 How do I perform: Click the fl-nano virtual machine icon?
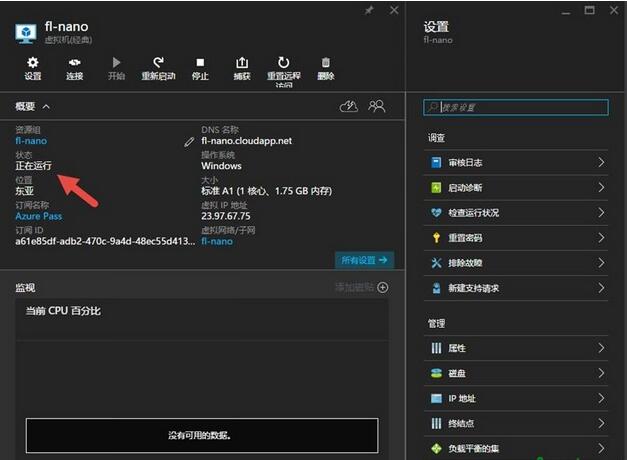26,34
